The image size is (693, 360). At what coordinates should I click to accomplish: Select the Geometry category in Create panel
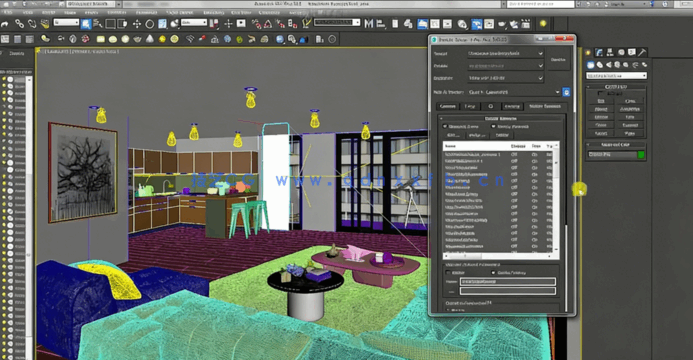coord(590,65)
